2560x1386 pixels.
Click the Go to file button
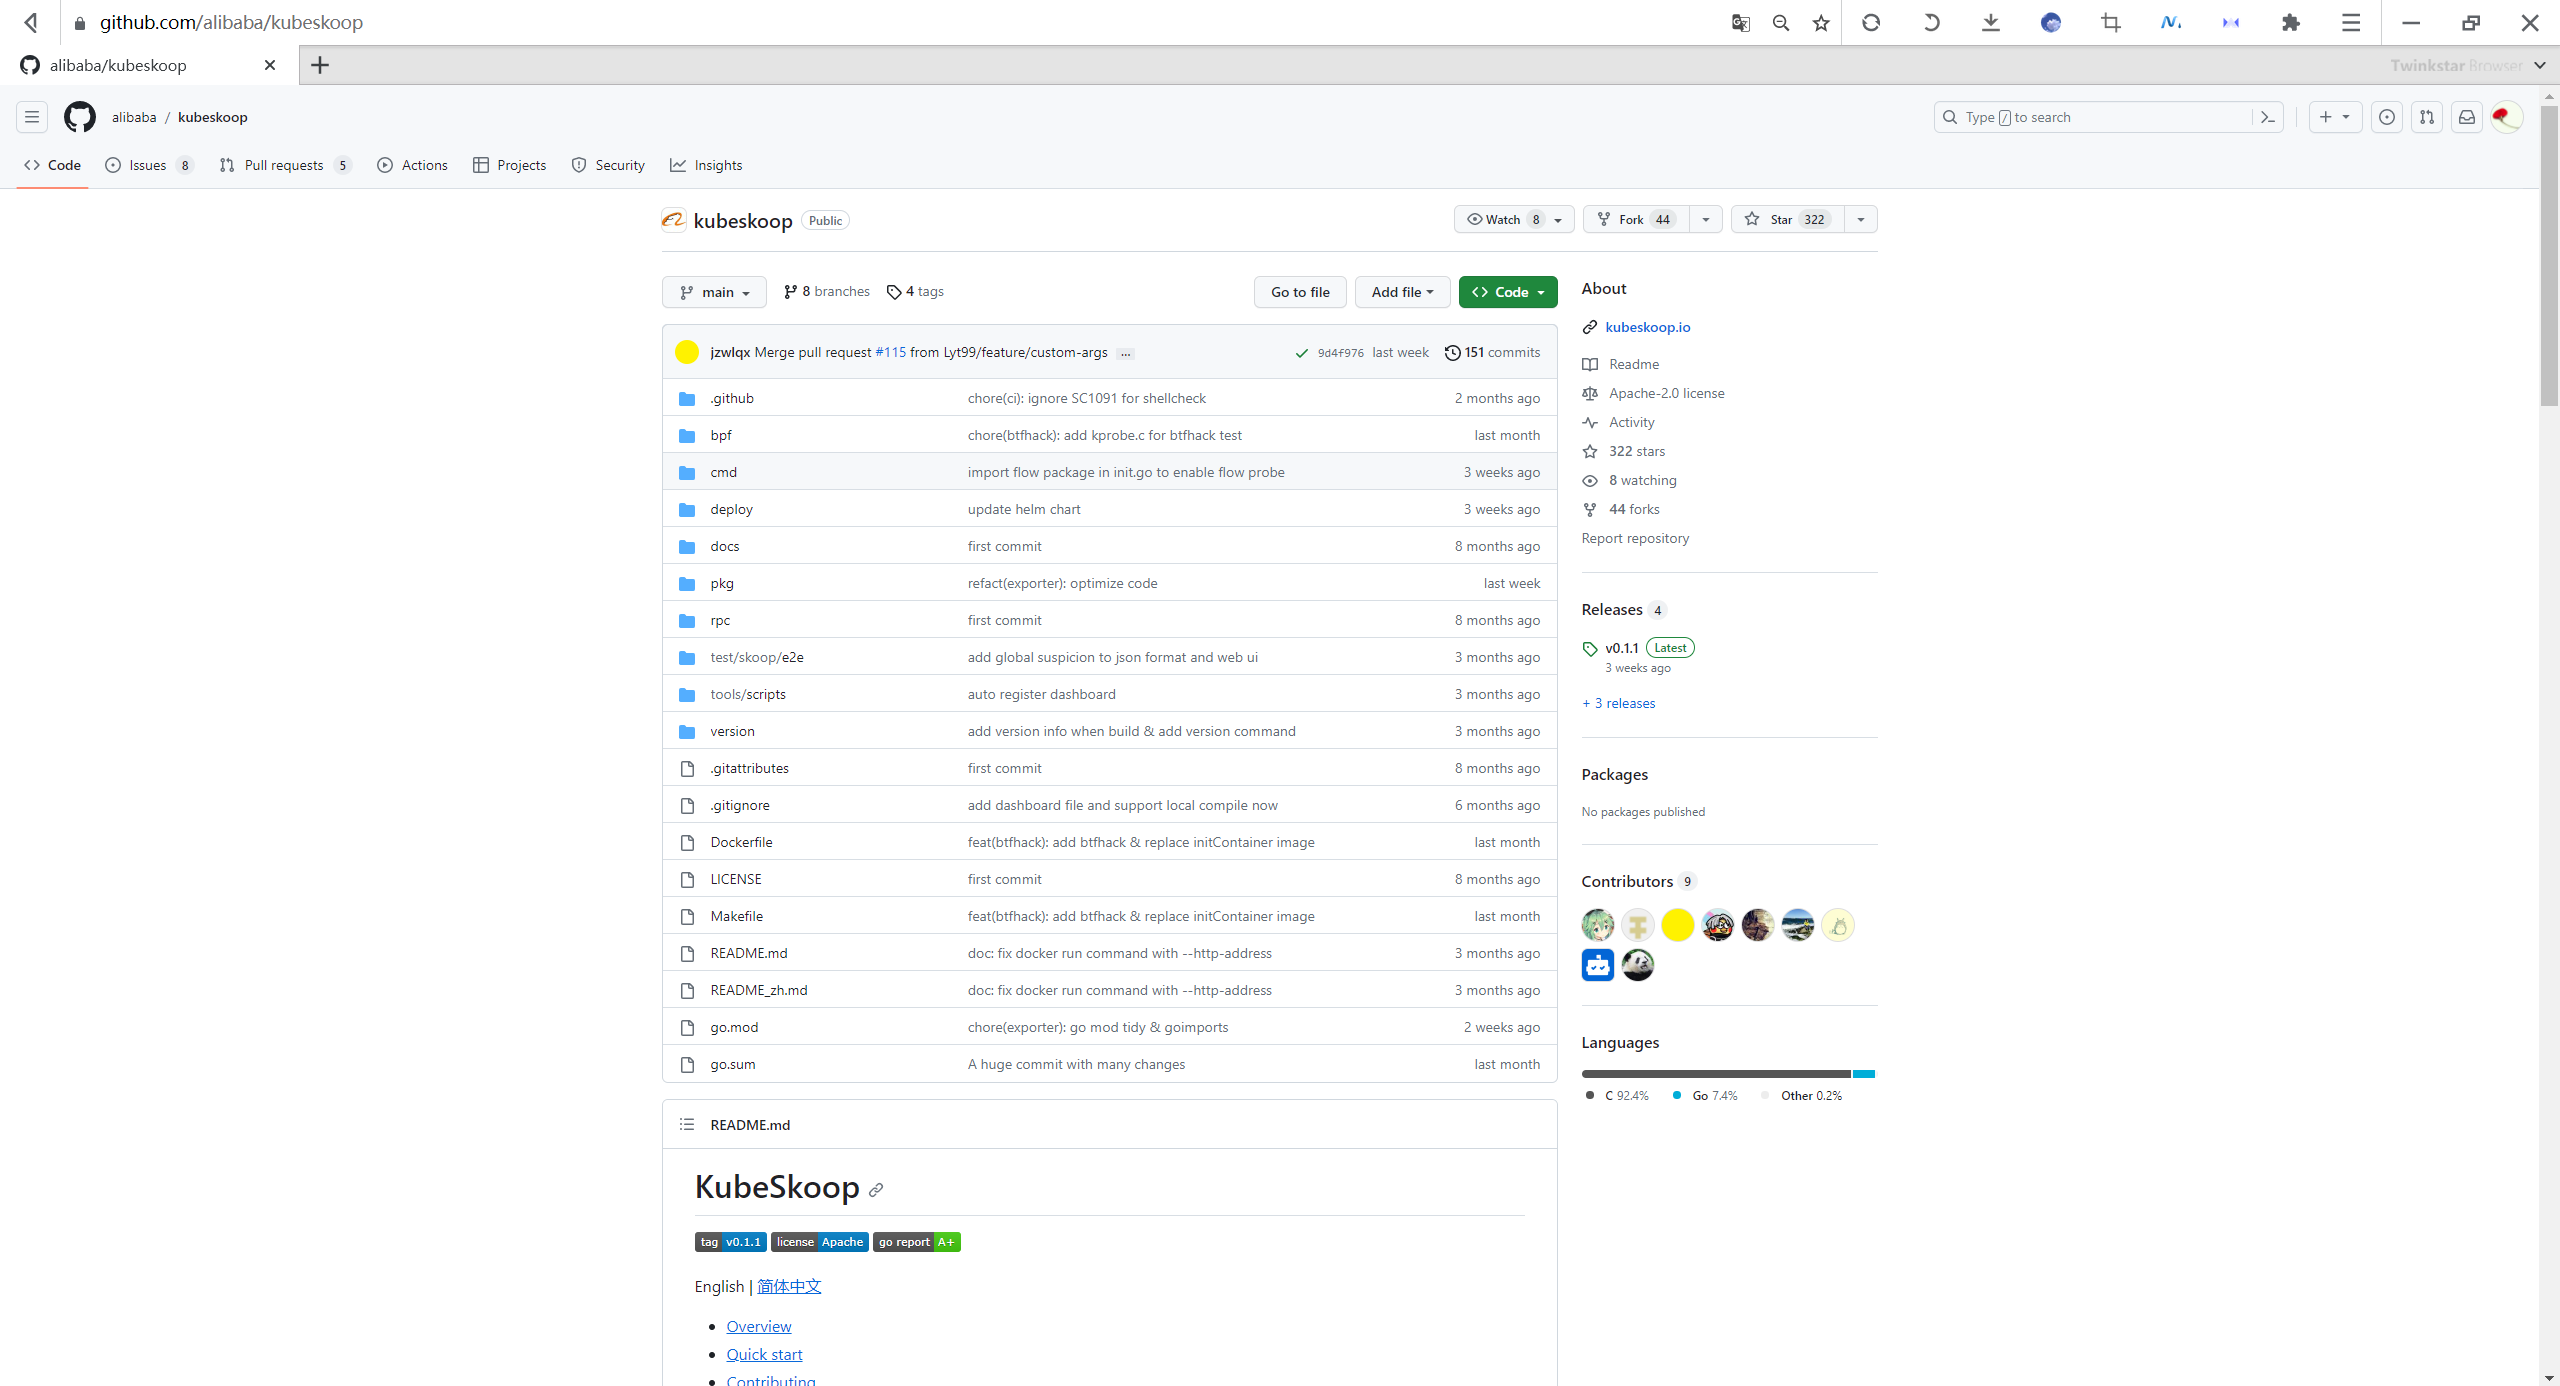coord(1300,292)
